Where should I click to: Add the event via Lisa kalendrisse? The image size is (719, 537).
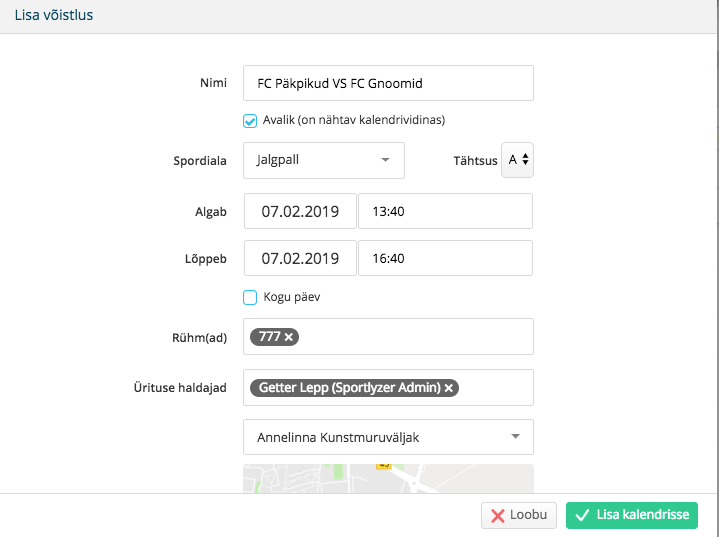(632, 515)
